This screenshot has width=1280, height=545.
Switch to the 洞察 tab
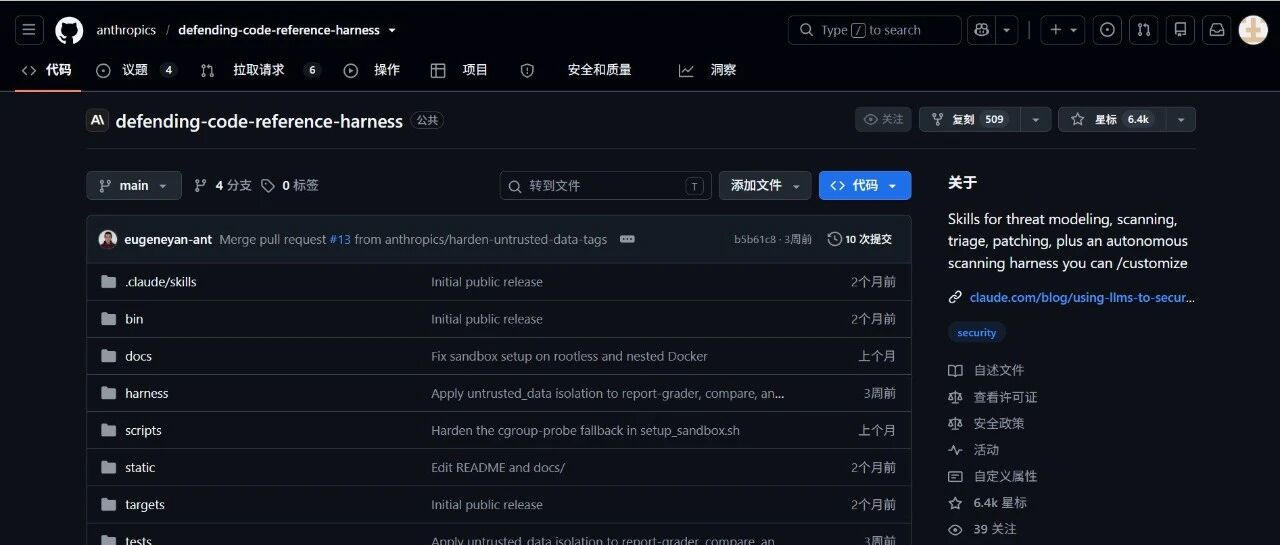click(707, 70)
